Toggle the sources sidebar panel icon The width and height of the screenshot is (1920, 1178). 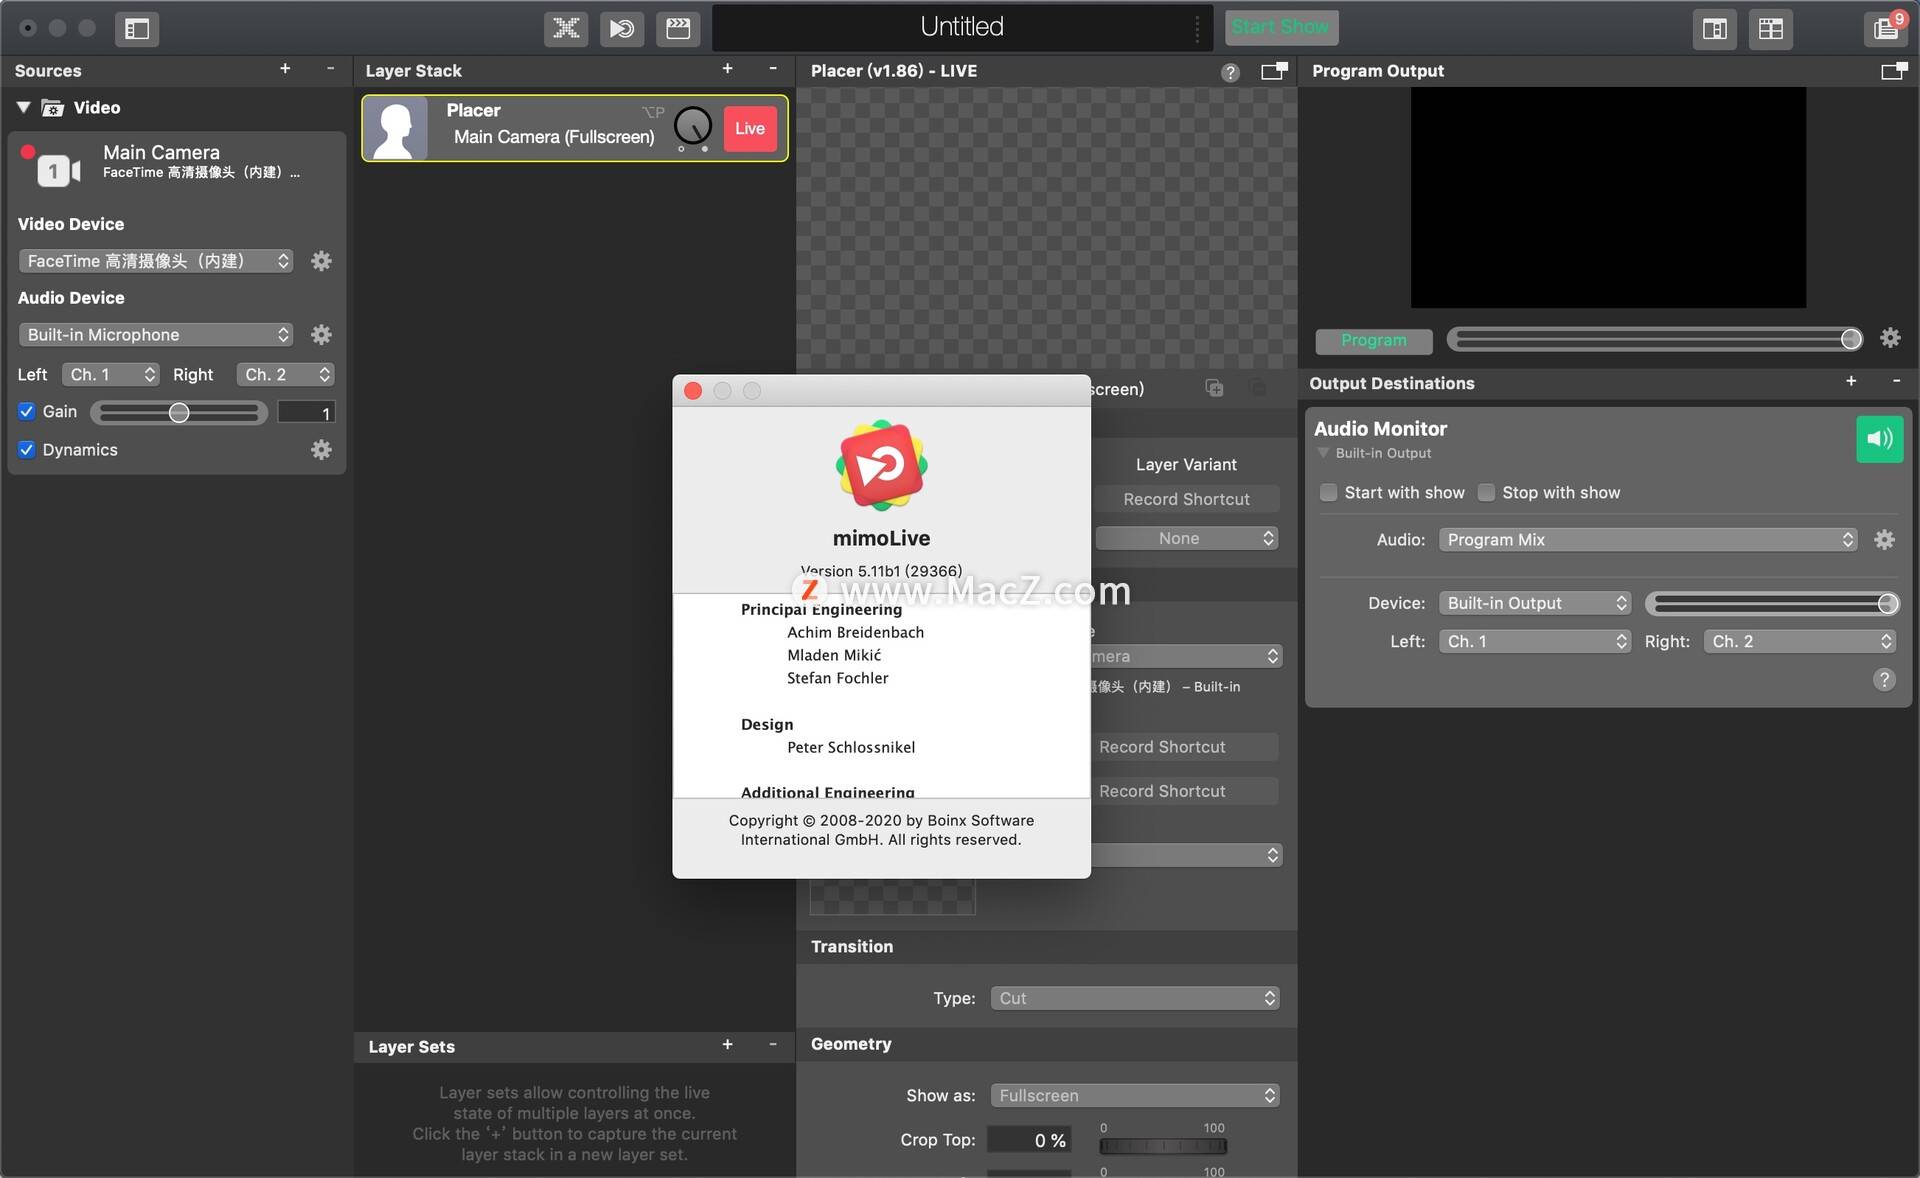pos(137,29)
